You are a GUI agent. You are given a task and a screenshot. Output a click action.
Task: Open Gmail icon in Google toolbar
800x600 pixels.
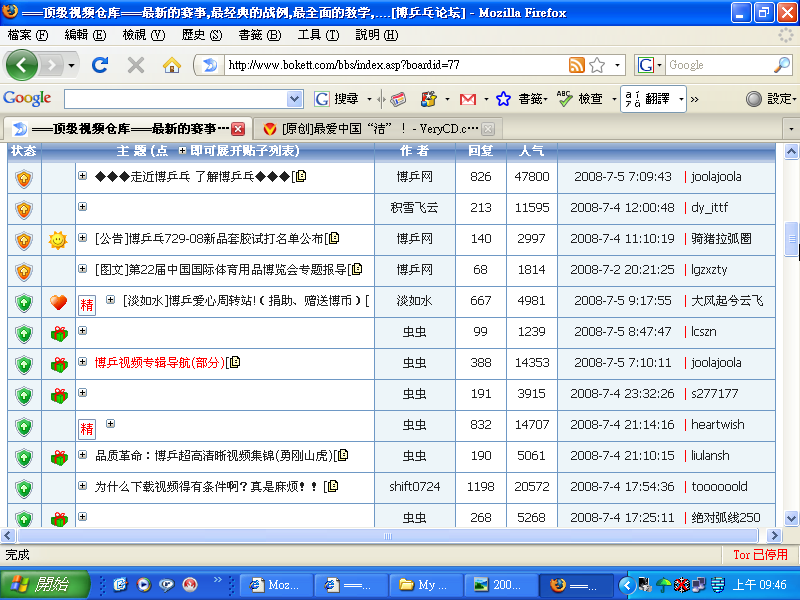click(x=467, y=99)
